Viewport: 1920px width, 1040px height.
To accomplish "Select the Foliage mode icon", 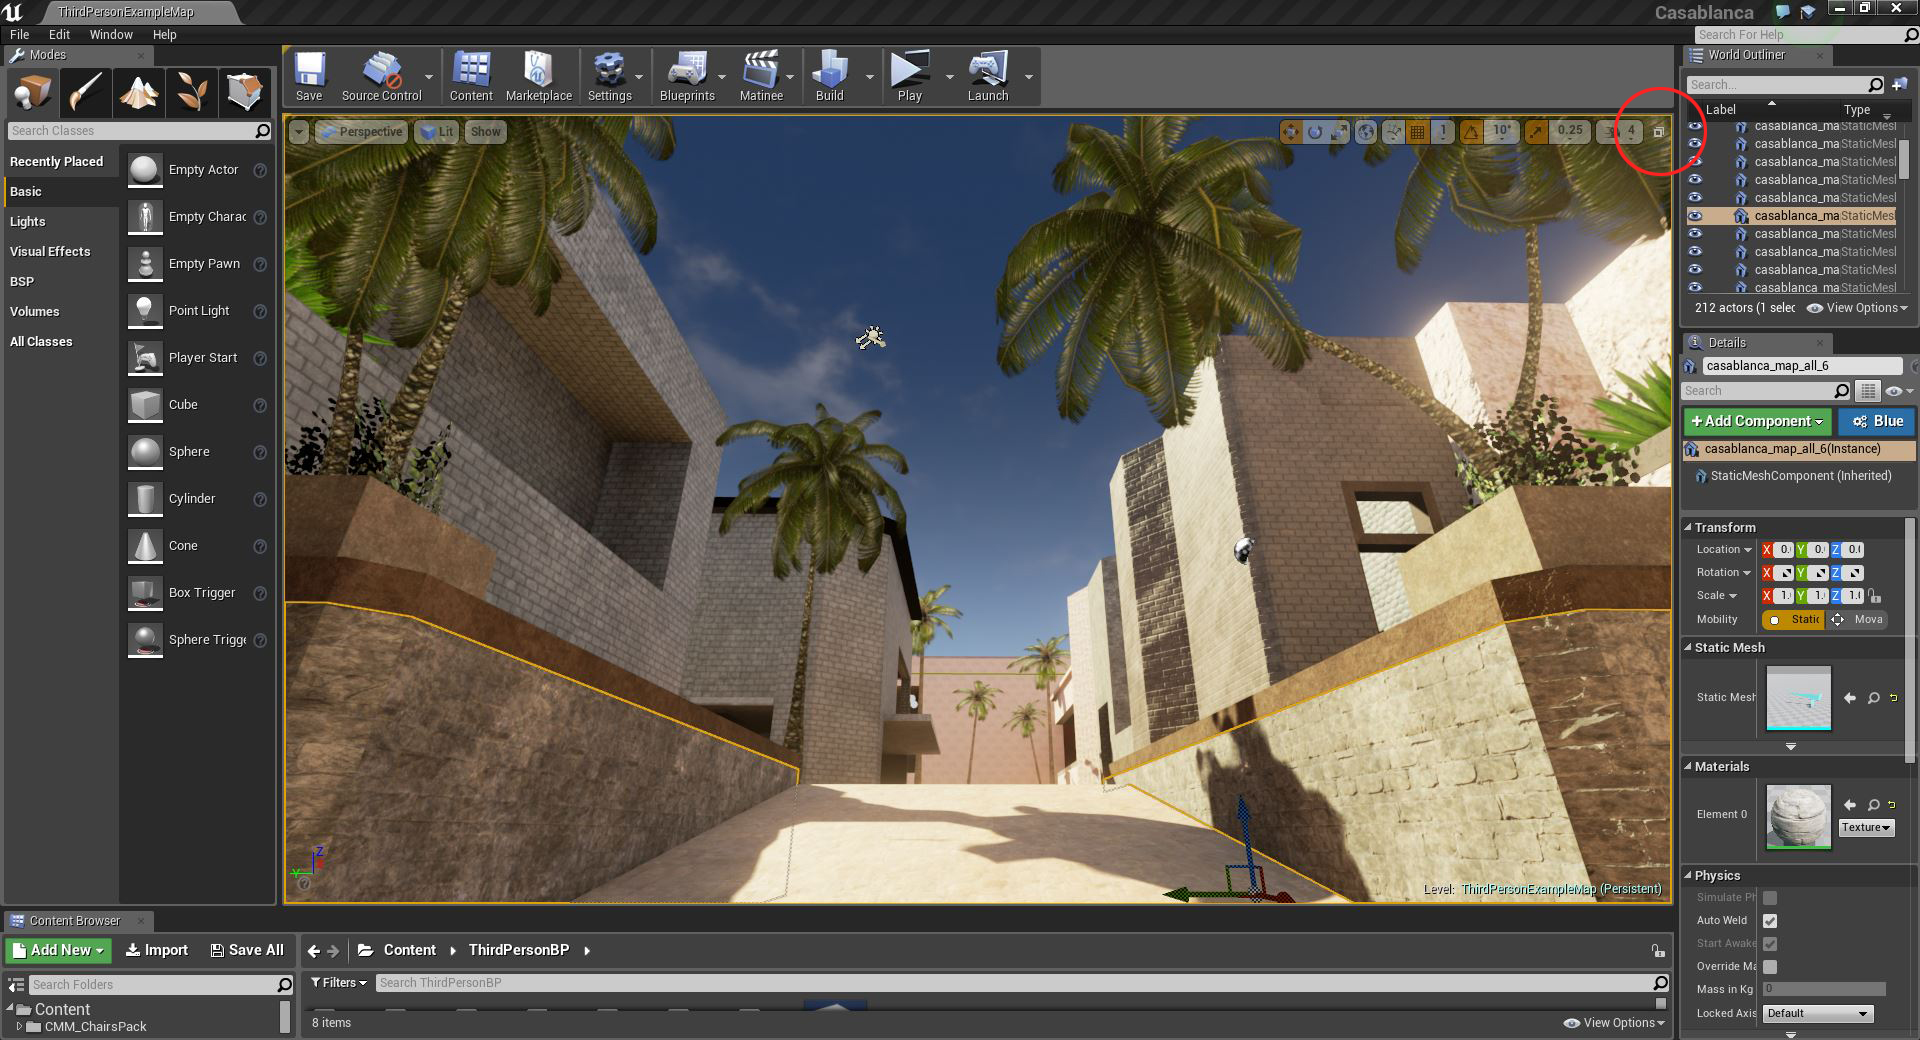I will point(192,93).
